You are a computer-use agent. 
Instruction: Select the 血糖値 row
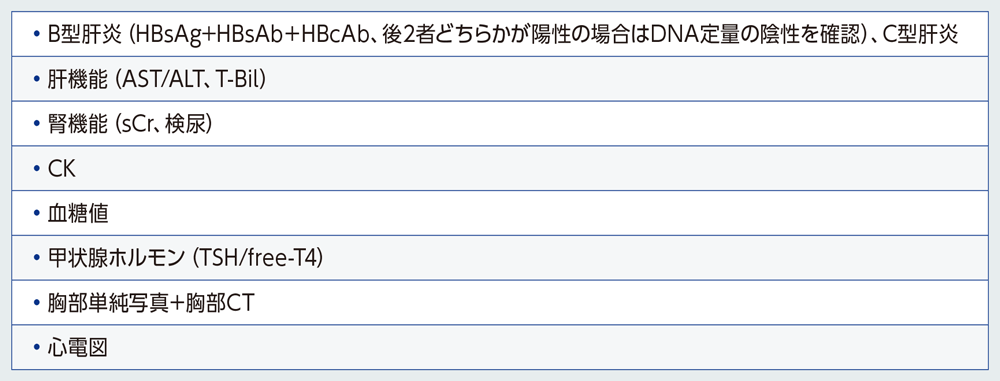click(500, 213)
